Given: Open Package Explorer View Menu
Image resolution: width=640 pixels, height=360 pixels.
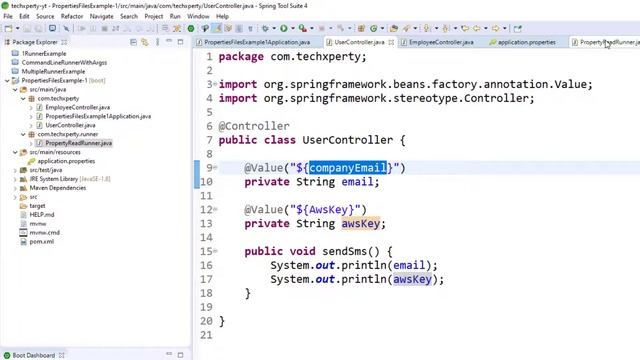Looking at the screenshot, I should coord(157,42).
